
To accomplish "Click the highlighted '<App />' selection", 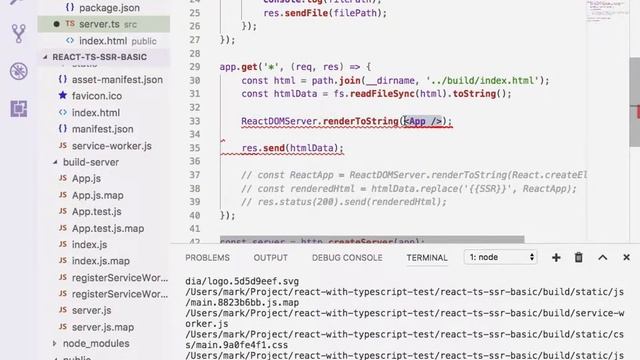I will (x=423, y=121).
